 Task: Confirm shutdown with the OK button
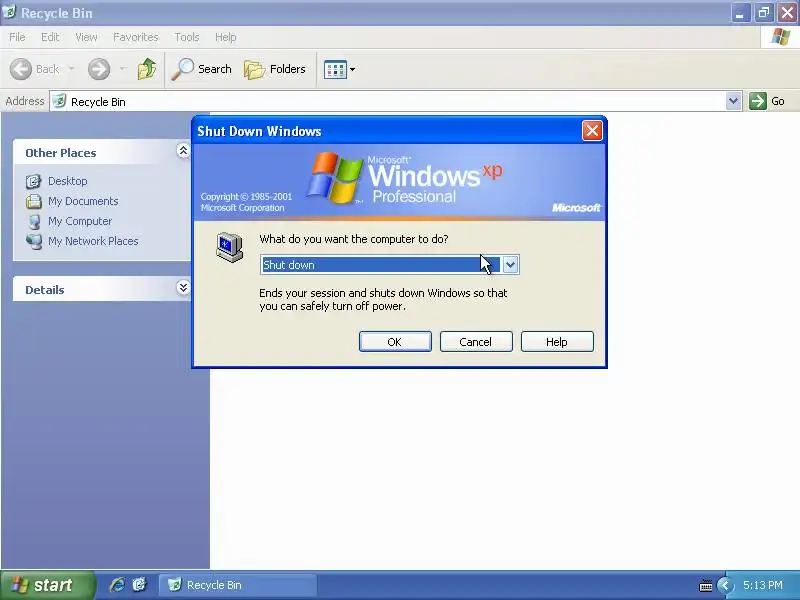[395, 342]
